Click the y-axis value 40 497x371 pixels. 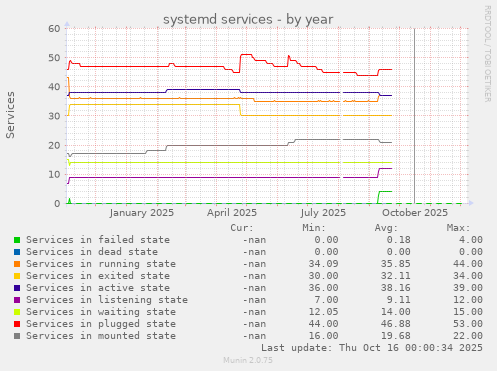[x=54, y=87]
